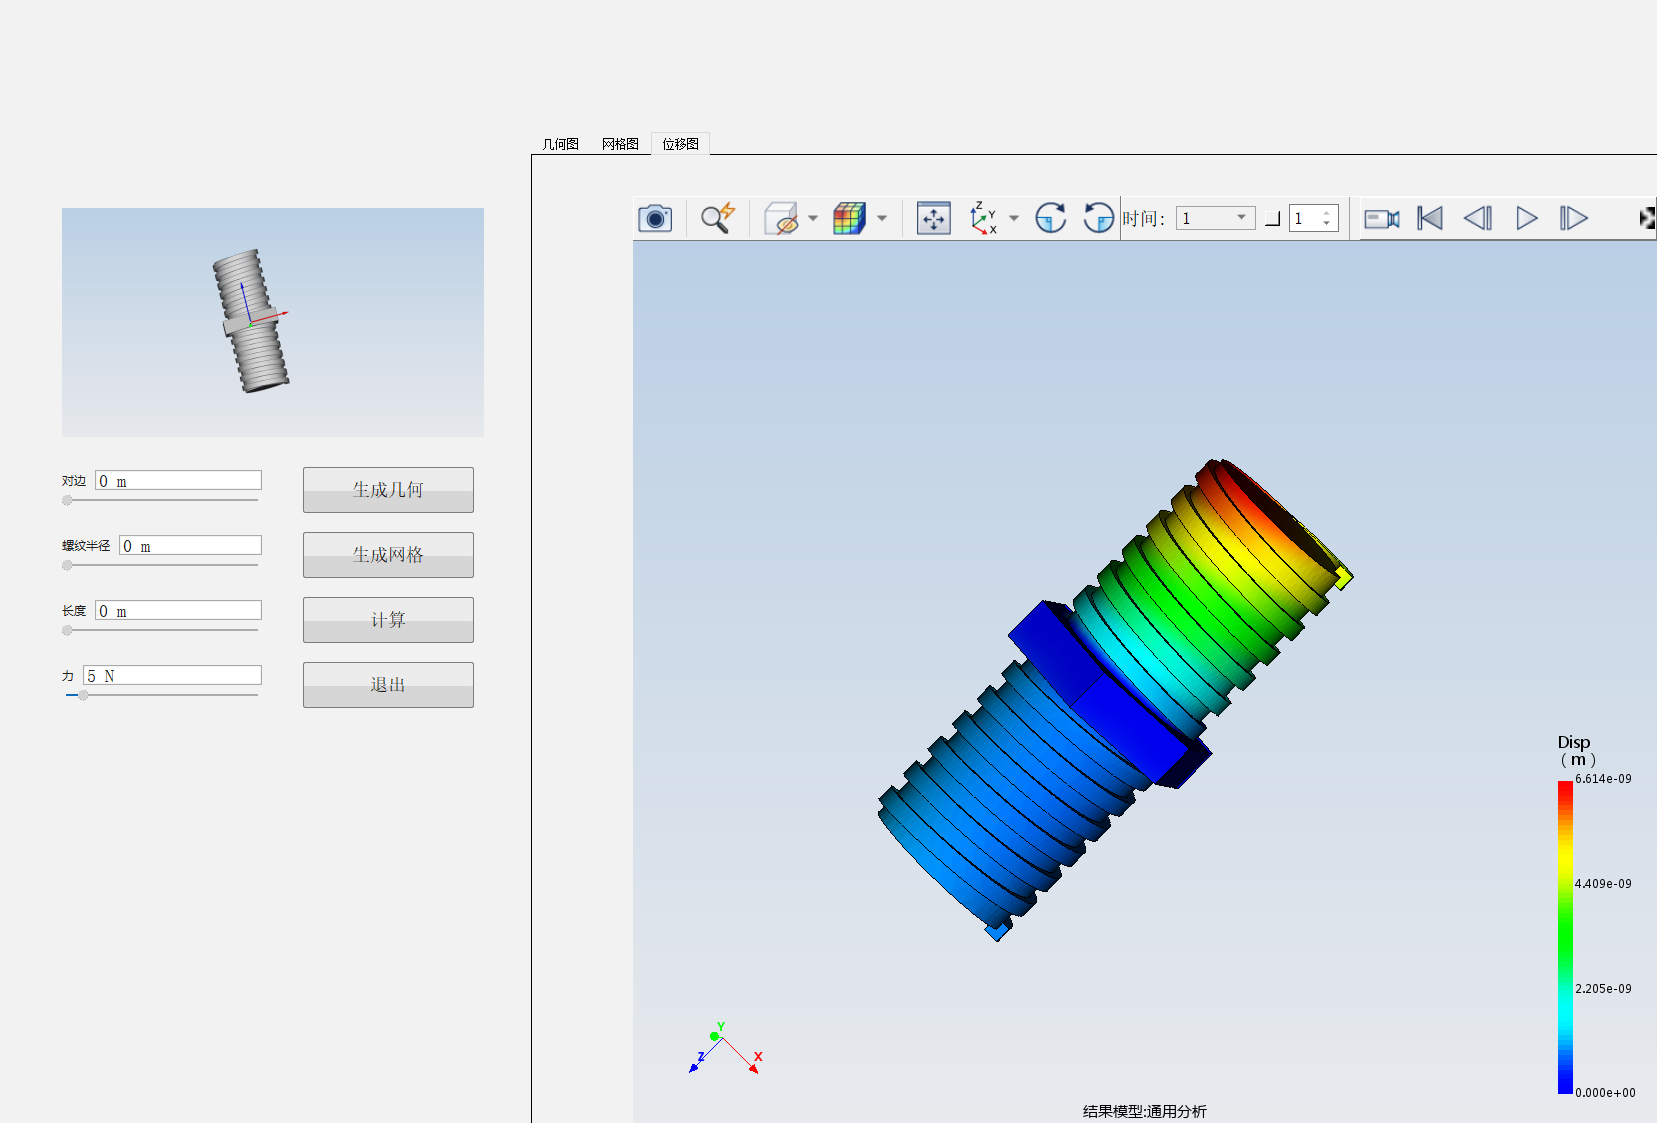Click the colored bolt displacement model
The image size is (1657, 1123).
tap(1115, 700)
